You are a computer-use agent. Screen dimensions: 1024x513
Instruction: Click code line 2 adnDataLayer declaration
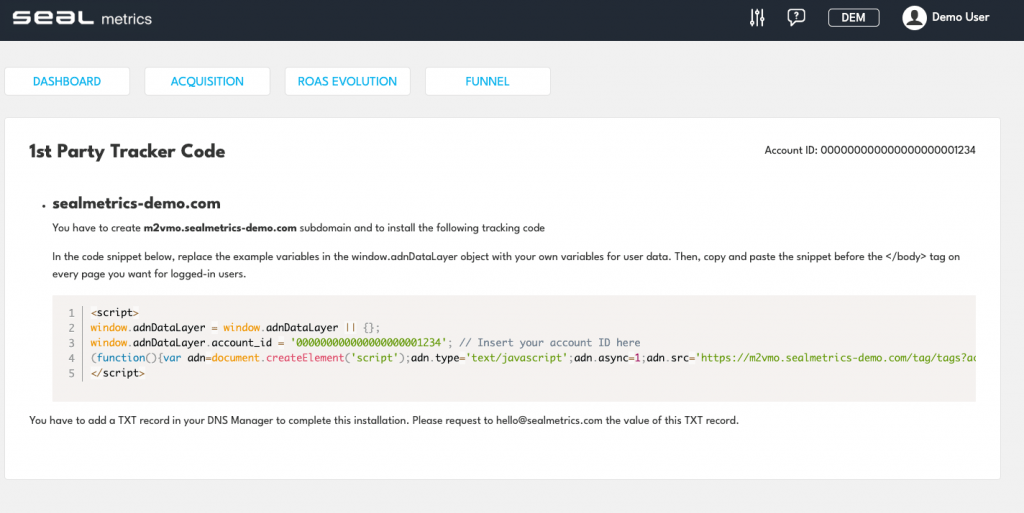point(235,328)
